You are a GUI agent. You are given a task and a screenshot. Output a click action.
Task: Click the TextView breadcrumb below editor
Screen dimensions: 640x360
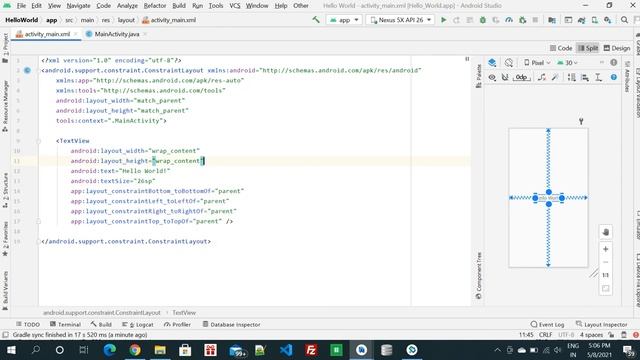184,313
